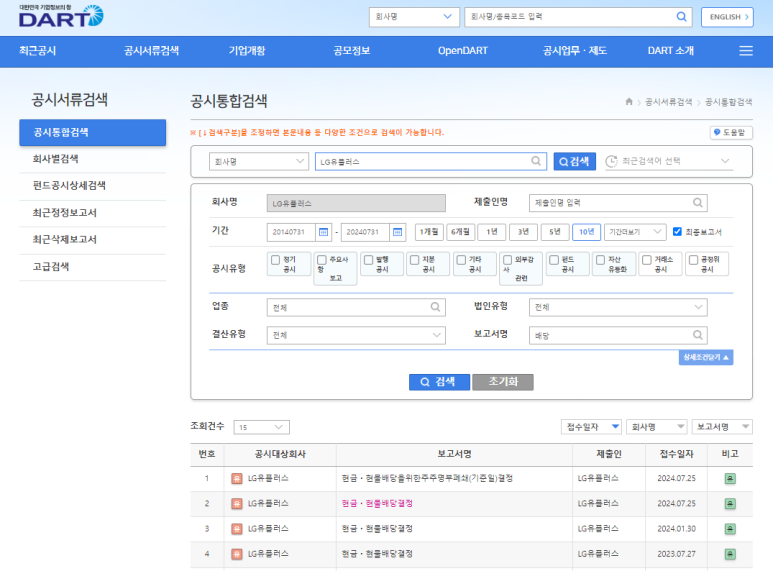Open the 기업개황 menu
Image resolution: width=773 pixels, height=571 pixels.
tap(247, 51)
